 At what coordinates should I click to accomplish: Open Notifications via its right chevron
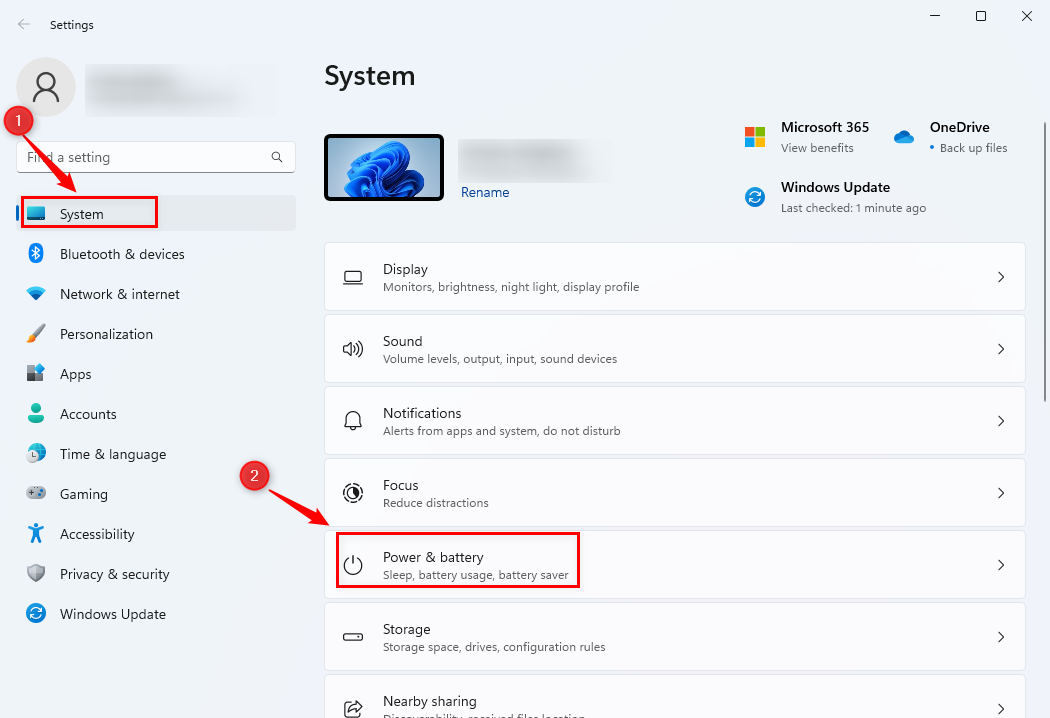point(1001,421)
